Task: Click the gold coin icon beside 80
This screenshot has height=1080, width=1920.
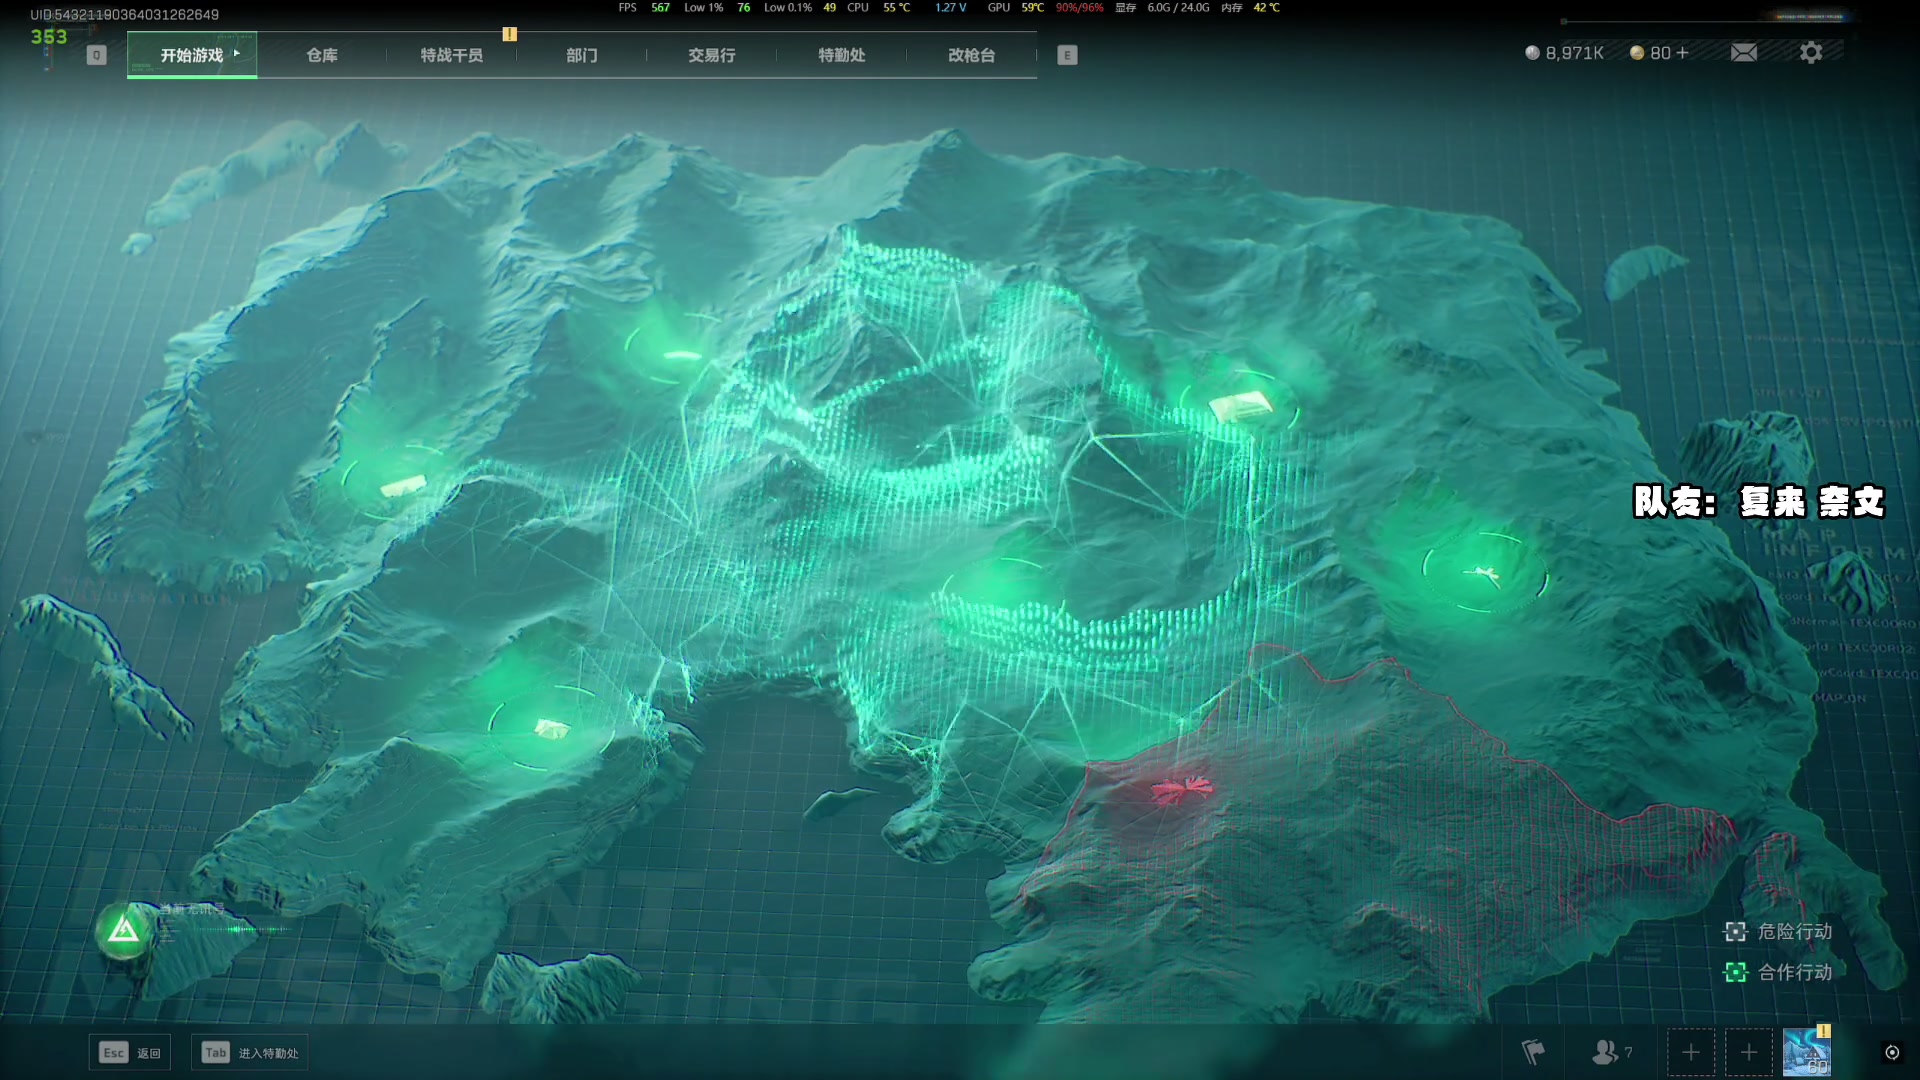Action: click(1637, 52)
